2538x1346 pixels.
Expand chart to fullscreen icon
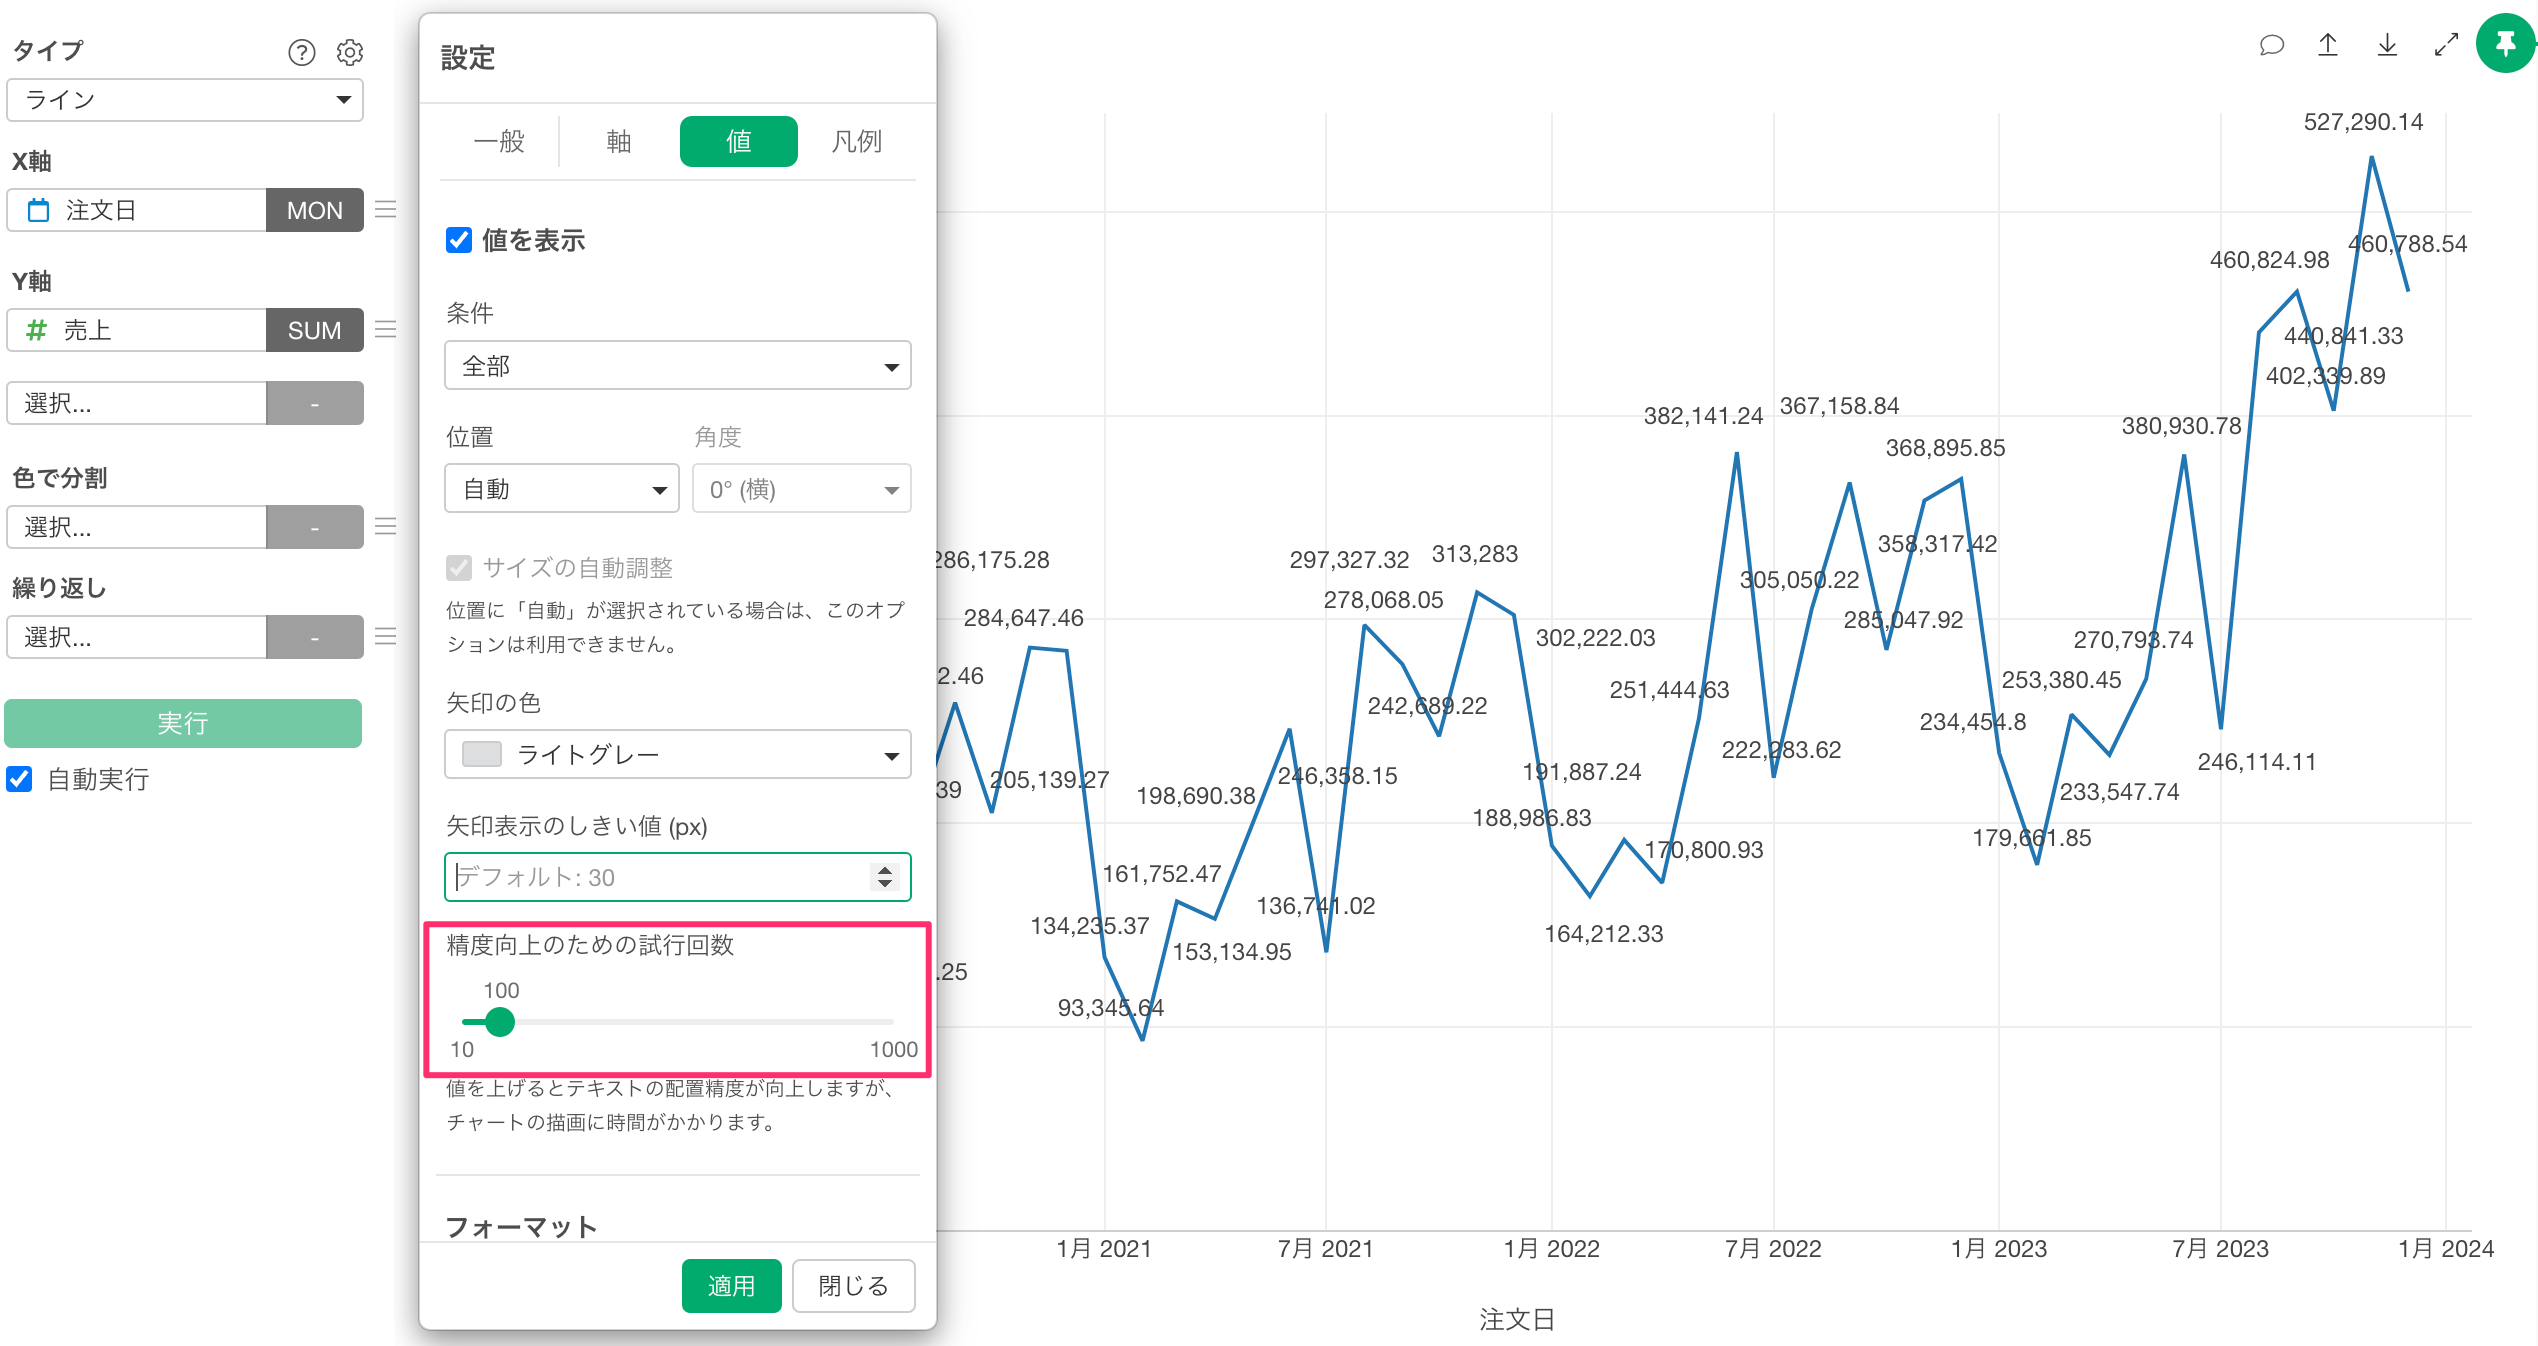pyautogui.click(x=2446, y=45)
